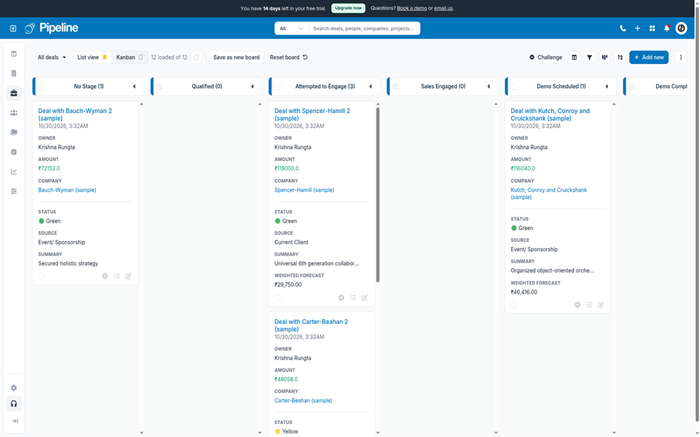Tick the Sales Engaged column checkbox

[396, 87]
